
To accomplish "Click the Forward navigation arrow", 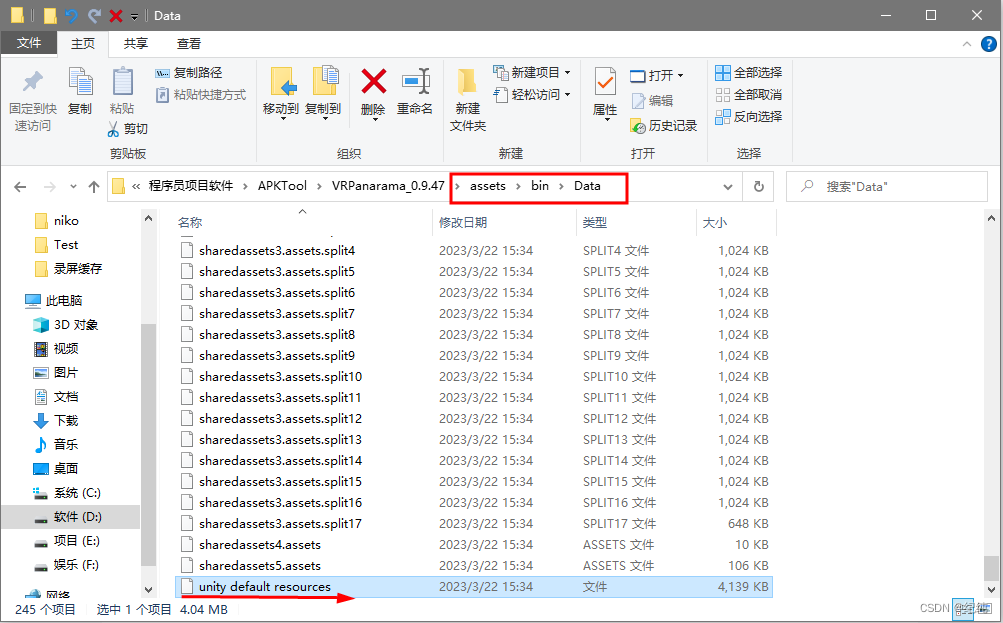I will coord(49,187).
